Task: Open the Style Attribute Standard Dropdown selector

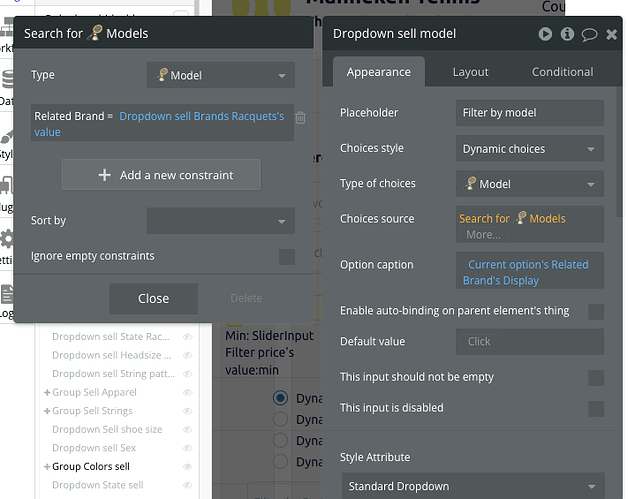Action: [473, 487]
